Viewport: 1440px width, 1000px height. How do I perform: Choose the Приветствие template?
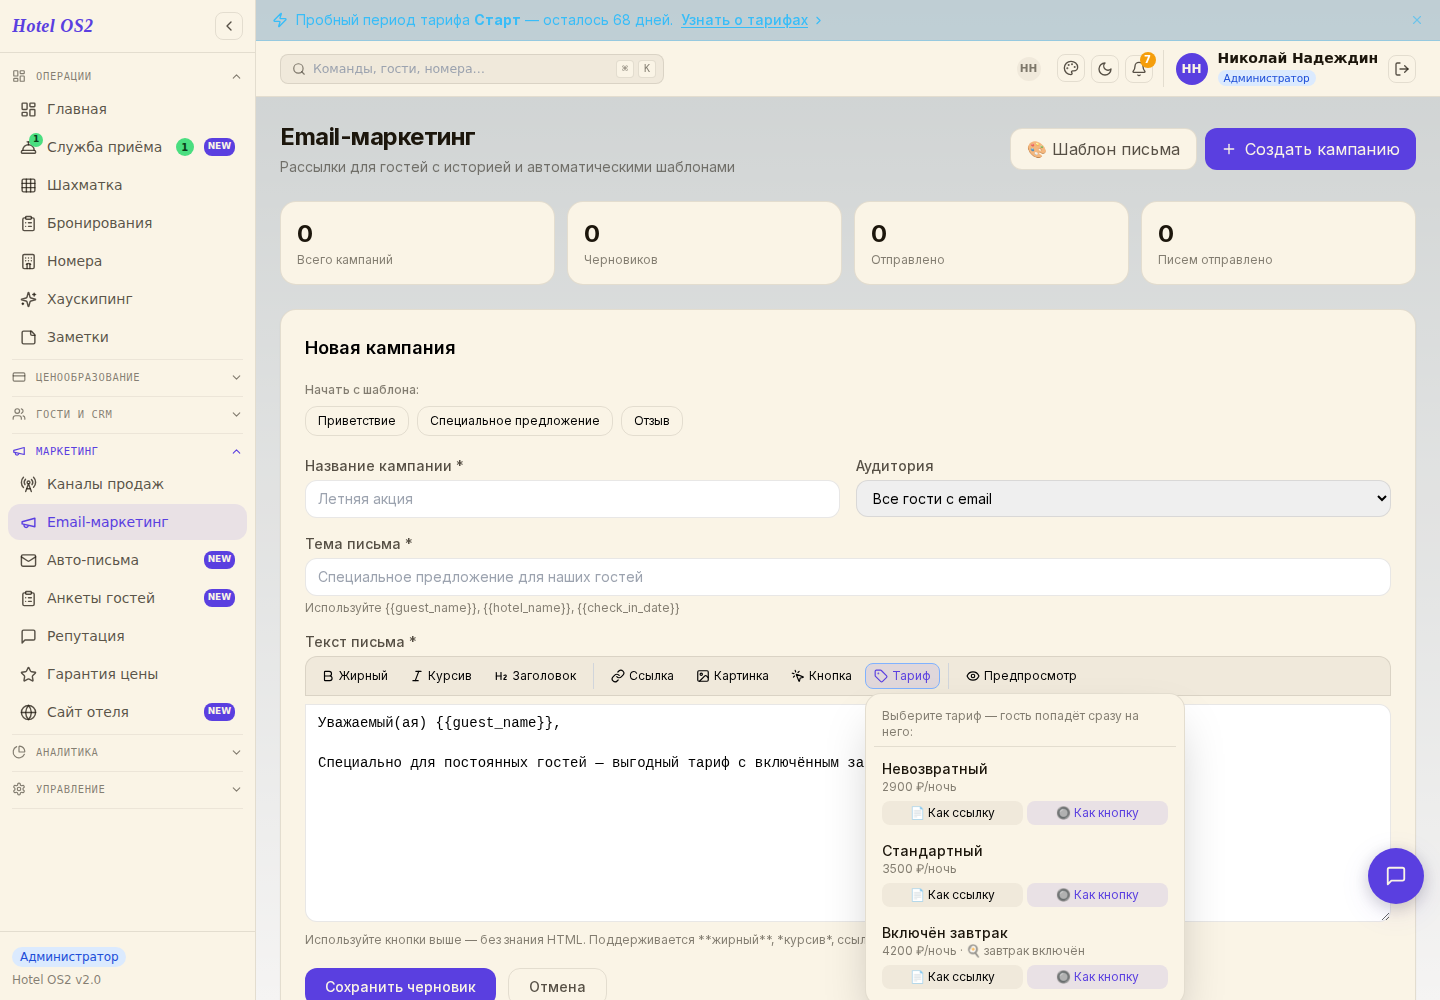357,421
